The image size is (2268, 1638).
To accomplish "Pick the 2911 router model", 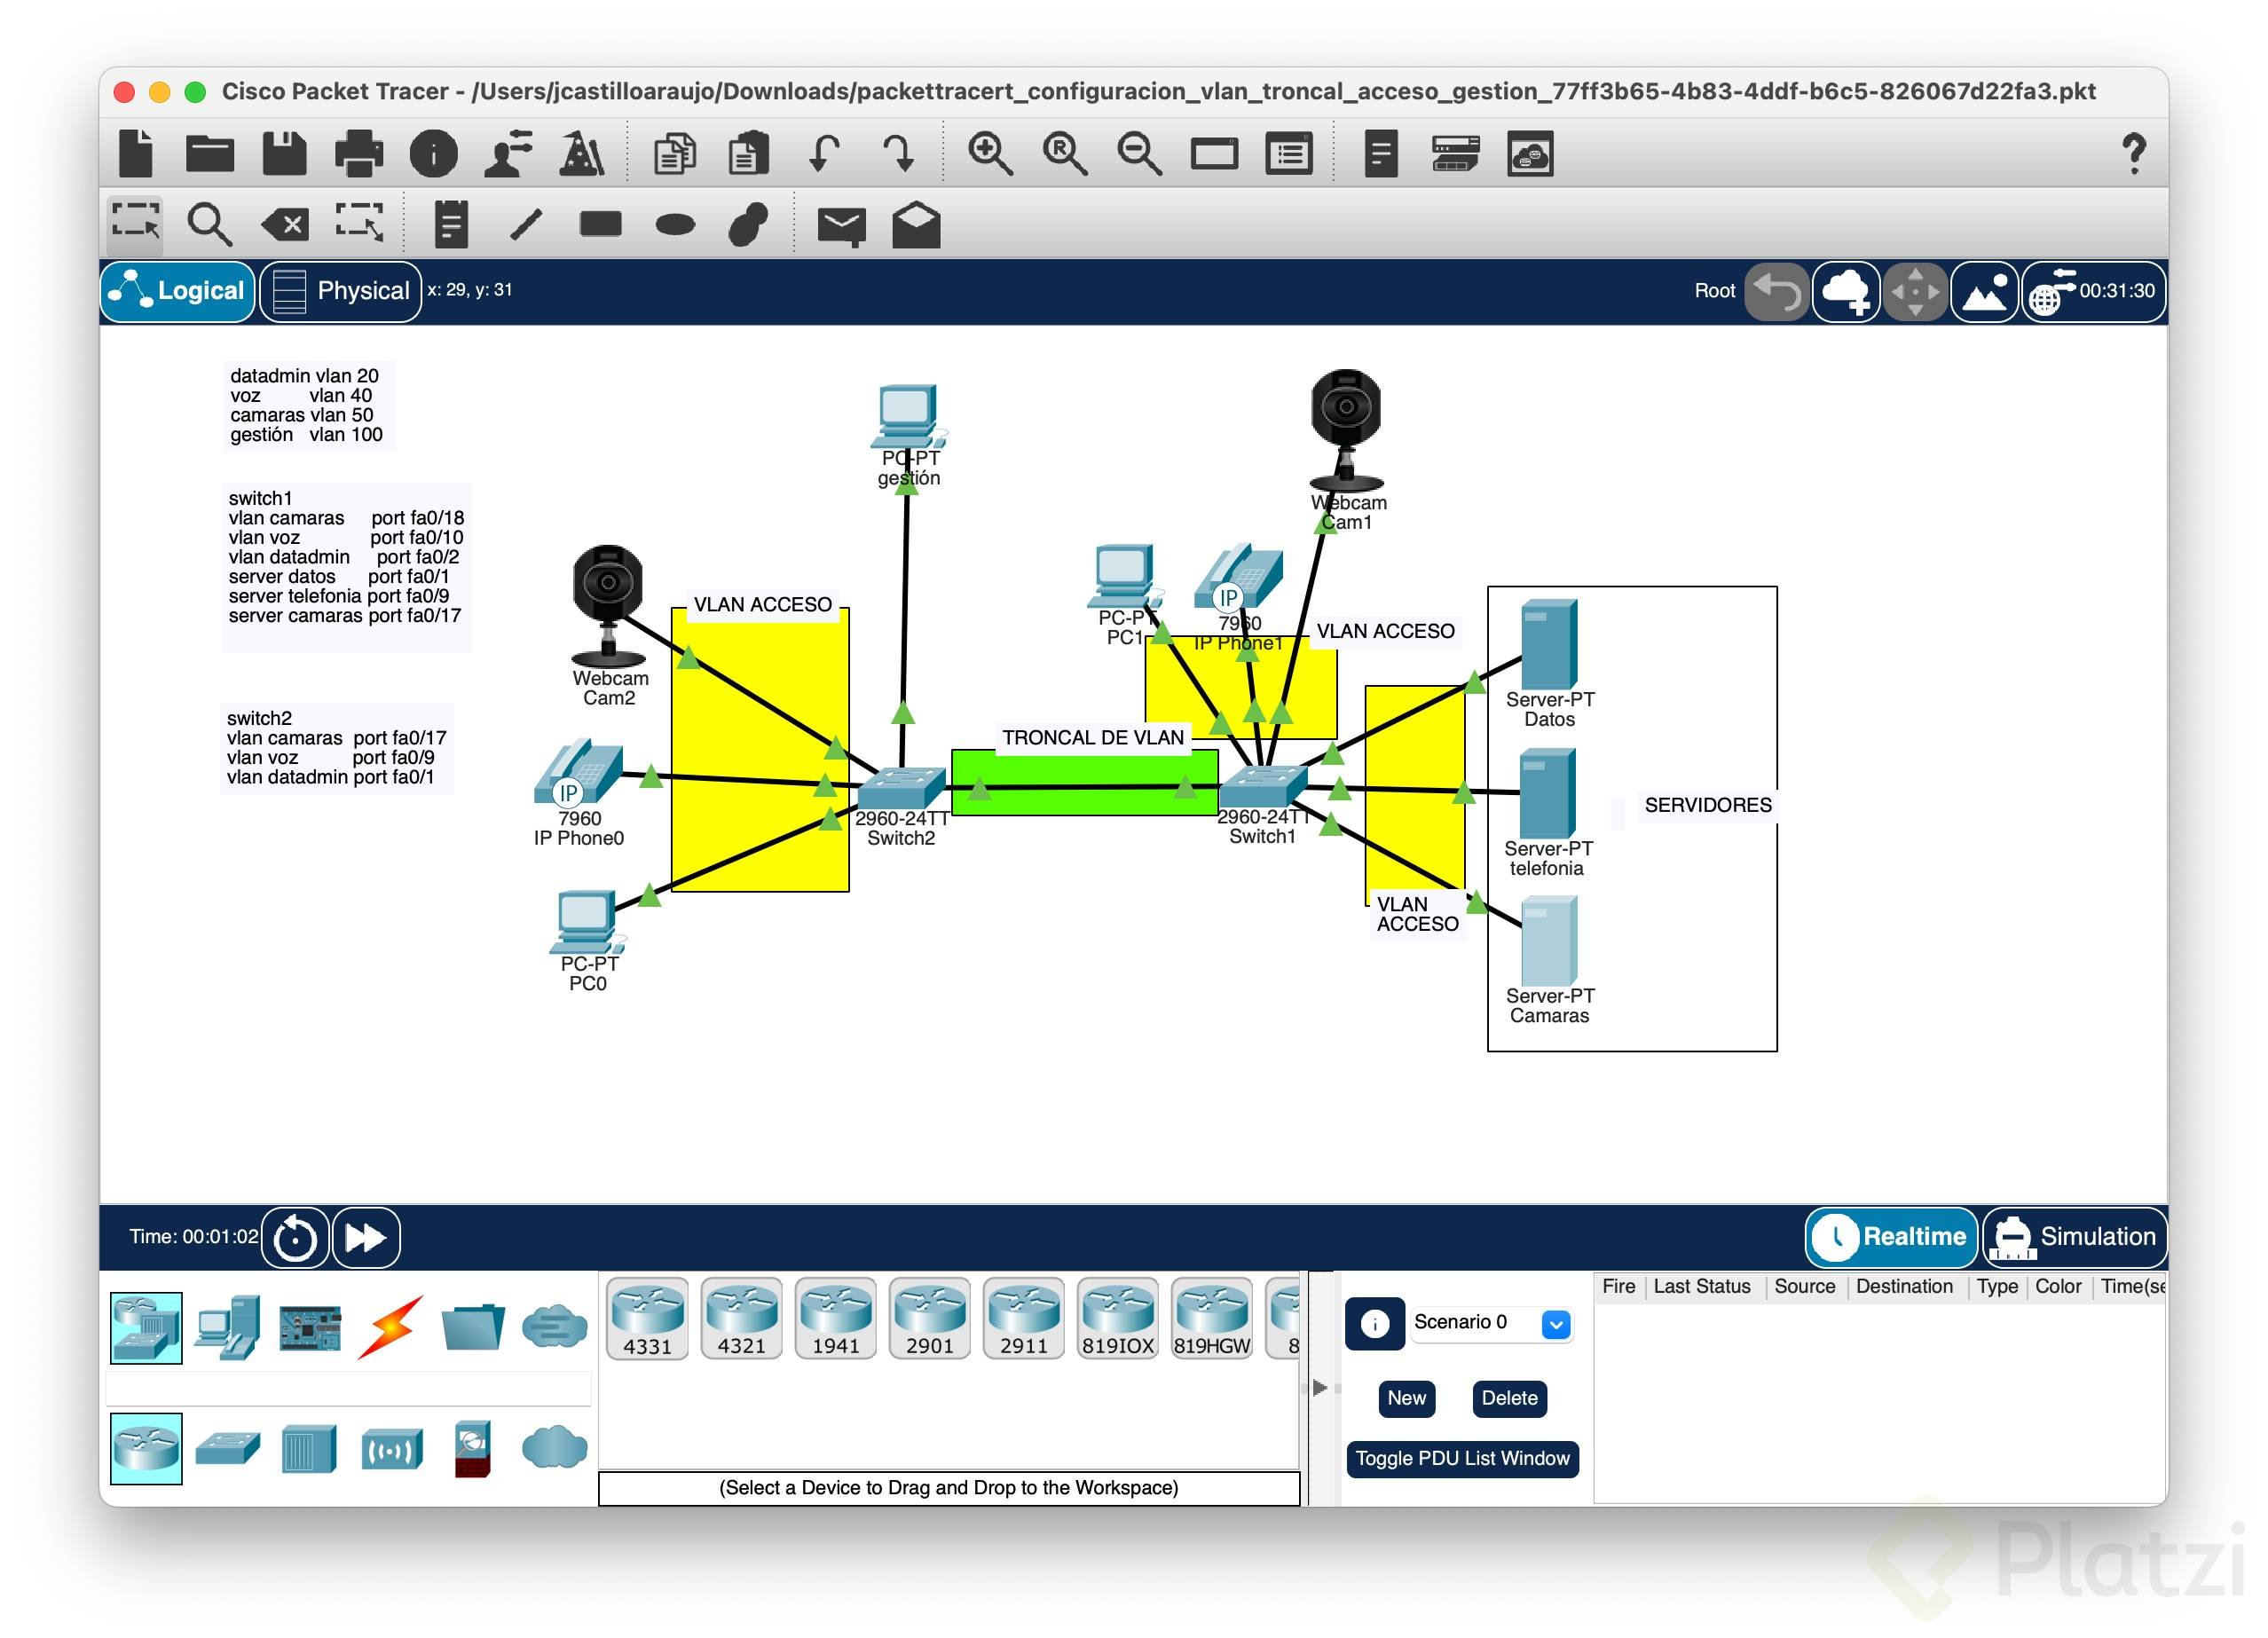I will (1023, 1318).
